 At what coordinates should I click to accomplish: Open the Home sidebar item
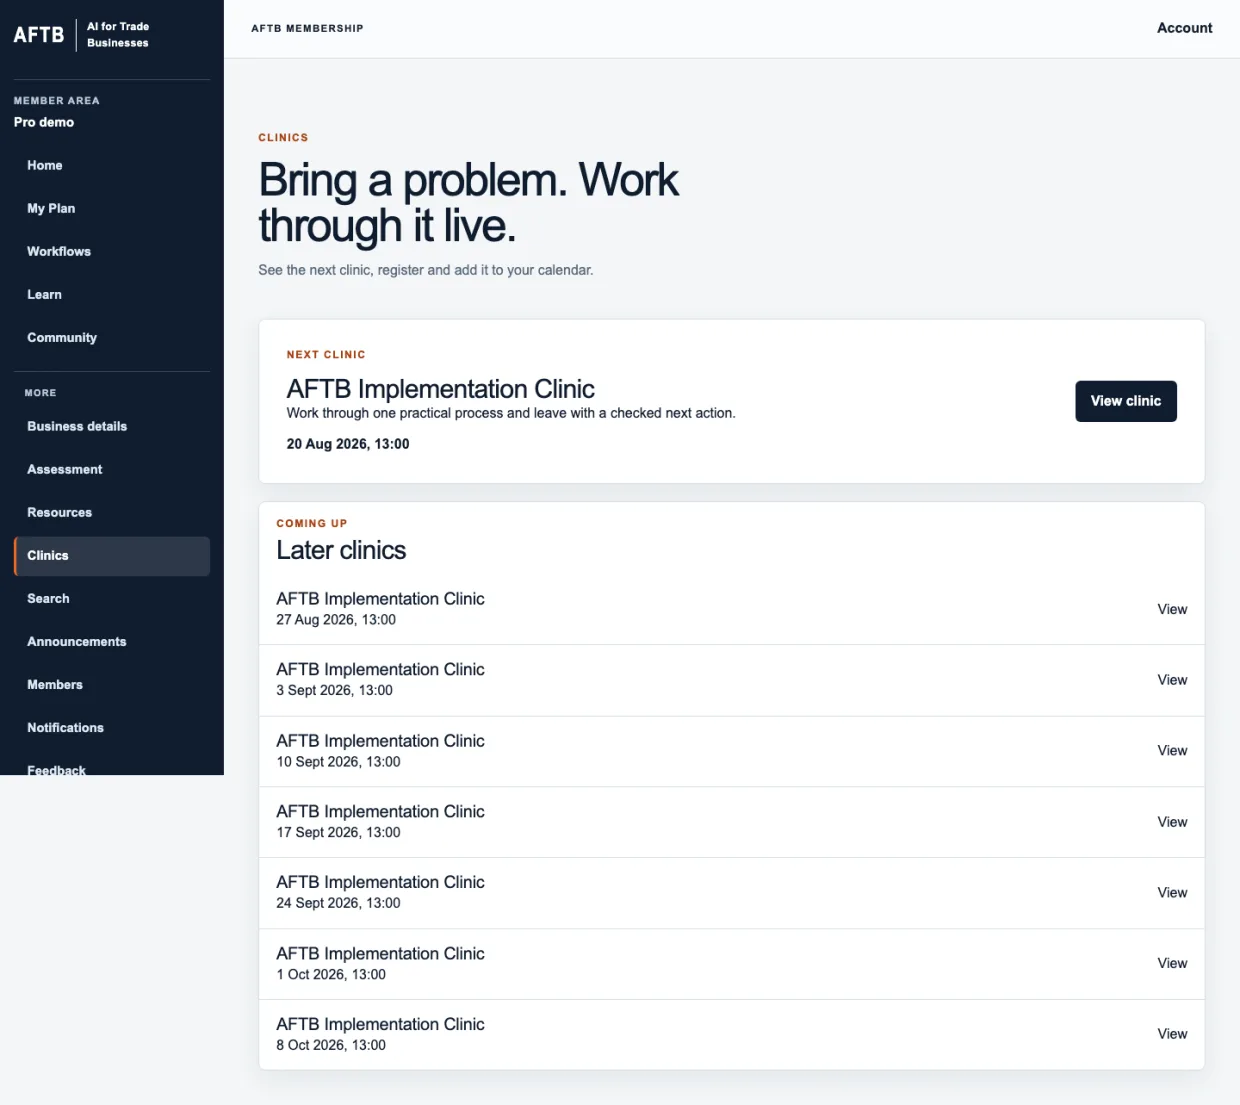(x=112, y=165)
